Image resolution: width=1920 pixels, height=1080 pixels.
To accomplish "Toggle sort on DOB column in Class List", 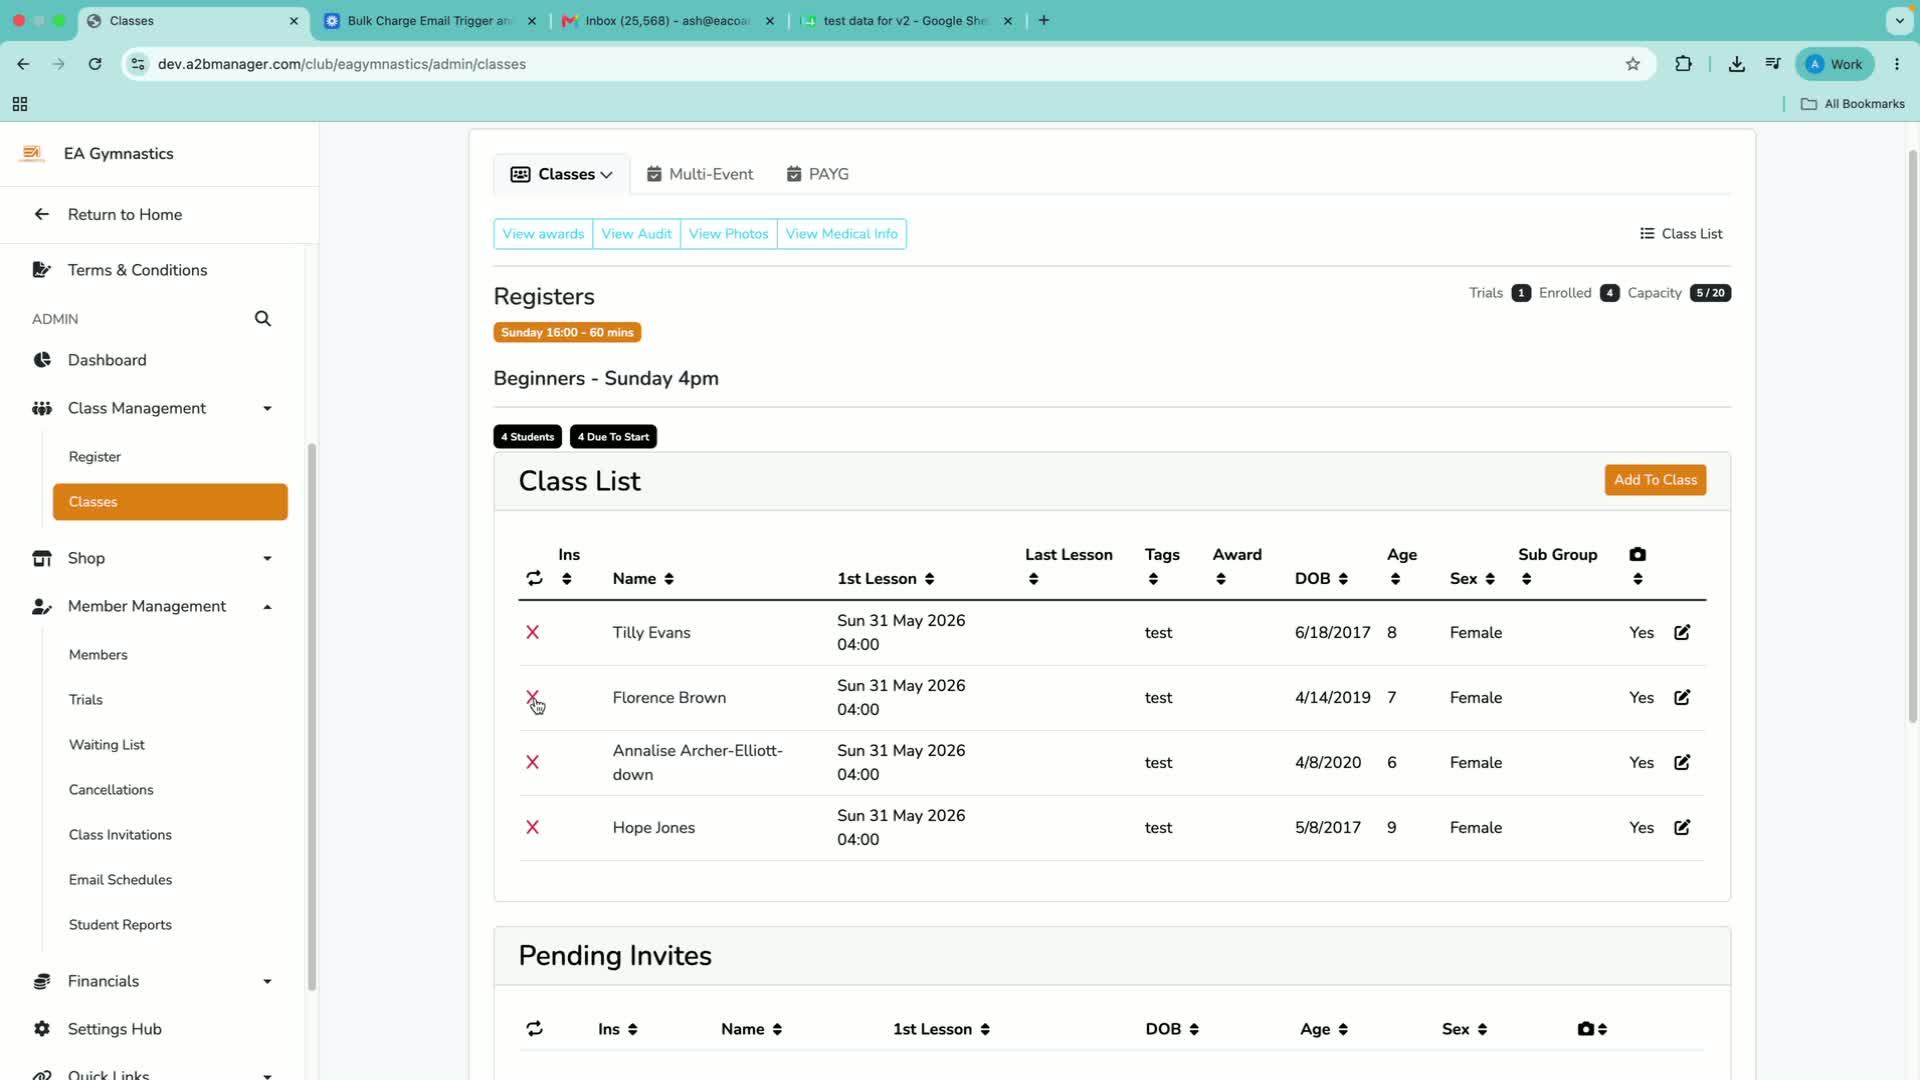I will point(1321,579).
